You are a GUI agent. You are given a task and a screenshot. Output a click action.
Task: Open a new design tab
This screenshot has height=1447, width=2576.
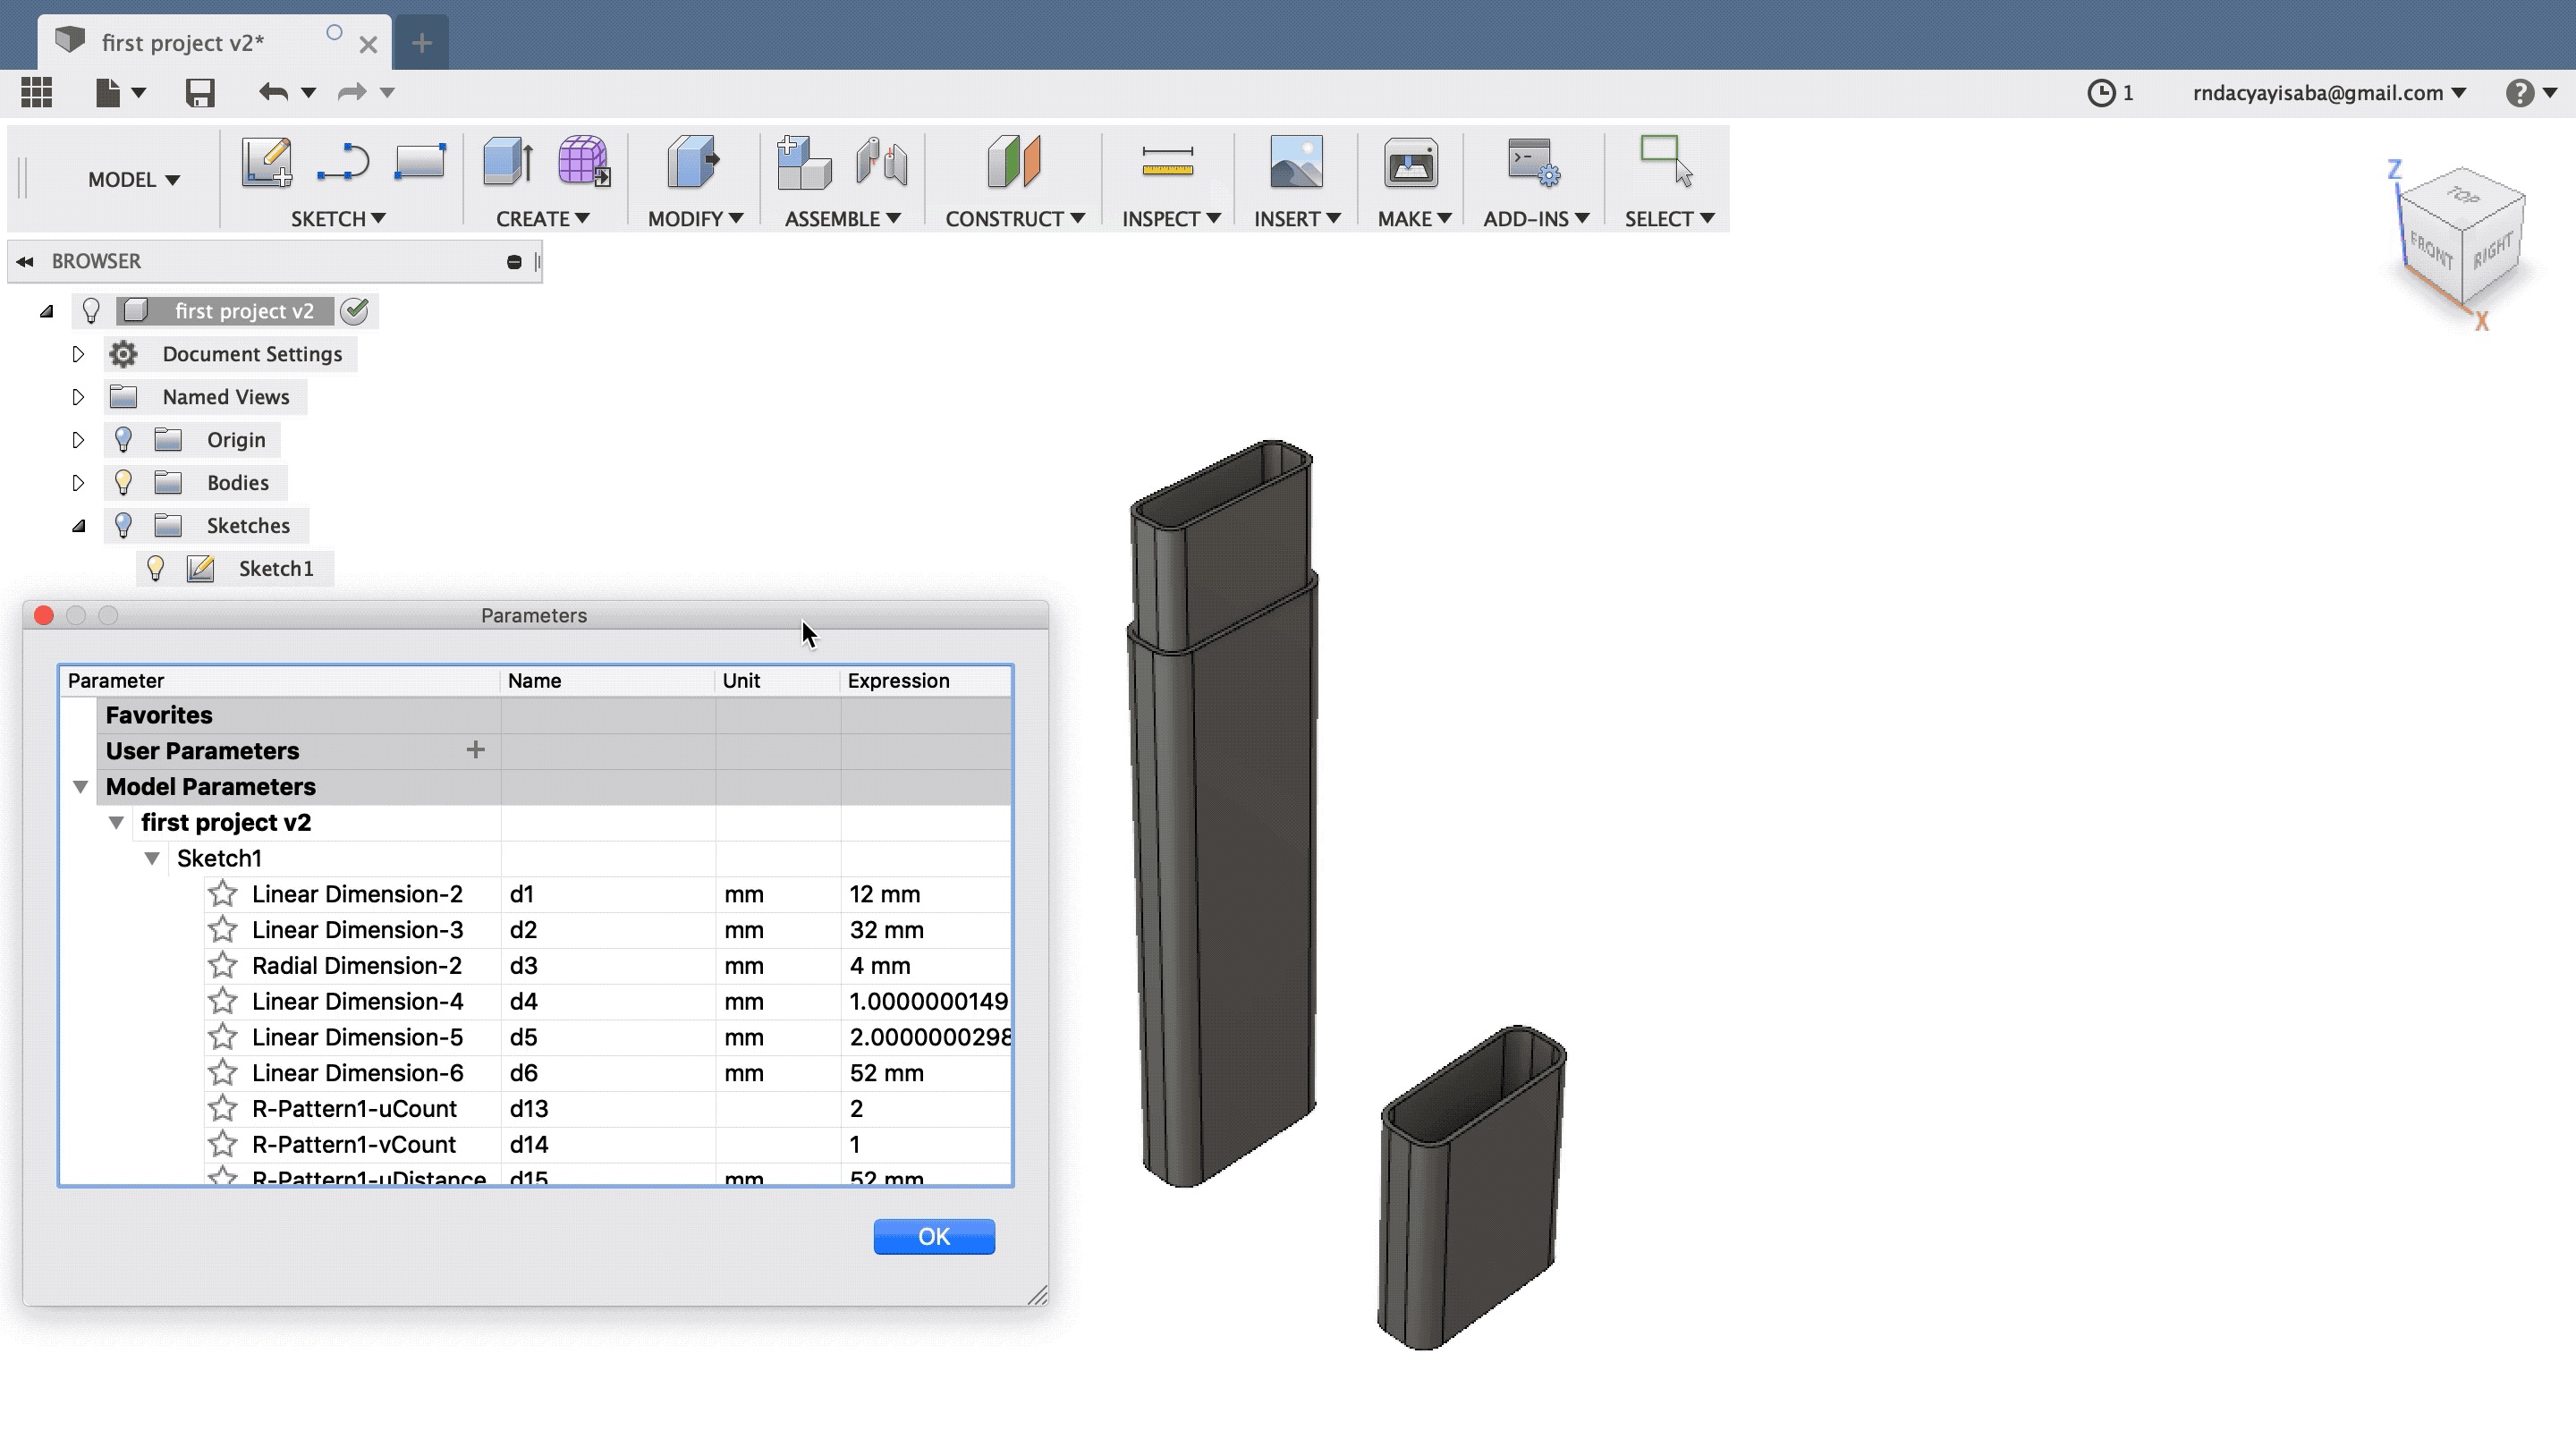pyautogui.click(x=421, y=43)
